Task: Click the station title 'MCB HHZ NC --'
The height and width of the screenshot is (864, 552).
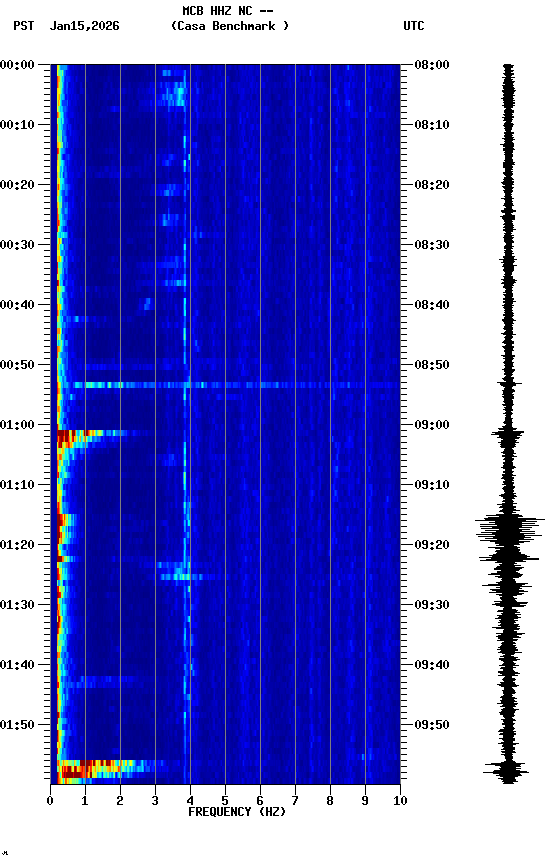Action: coord(228,11)
